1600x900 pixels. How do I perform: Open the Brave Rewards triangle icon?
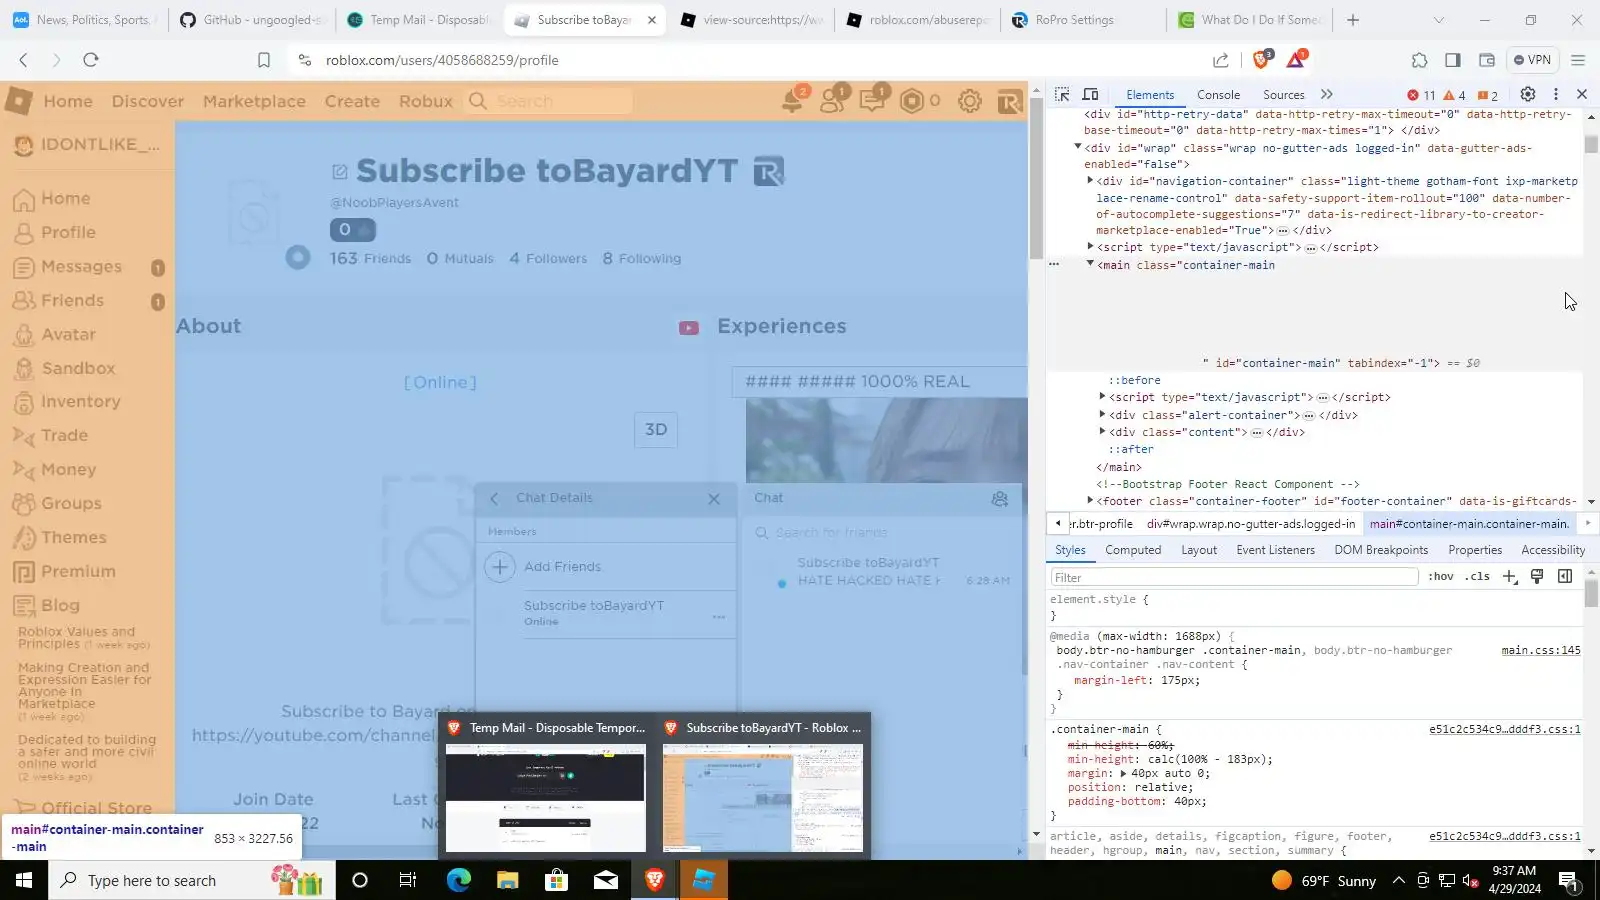point(1296,60)
